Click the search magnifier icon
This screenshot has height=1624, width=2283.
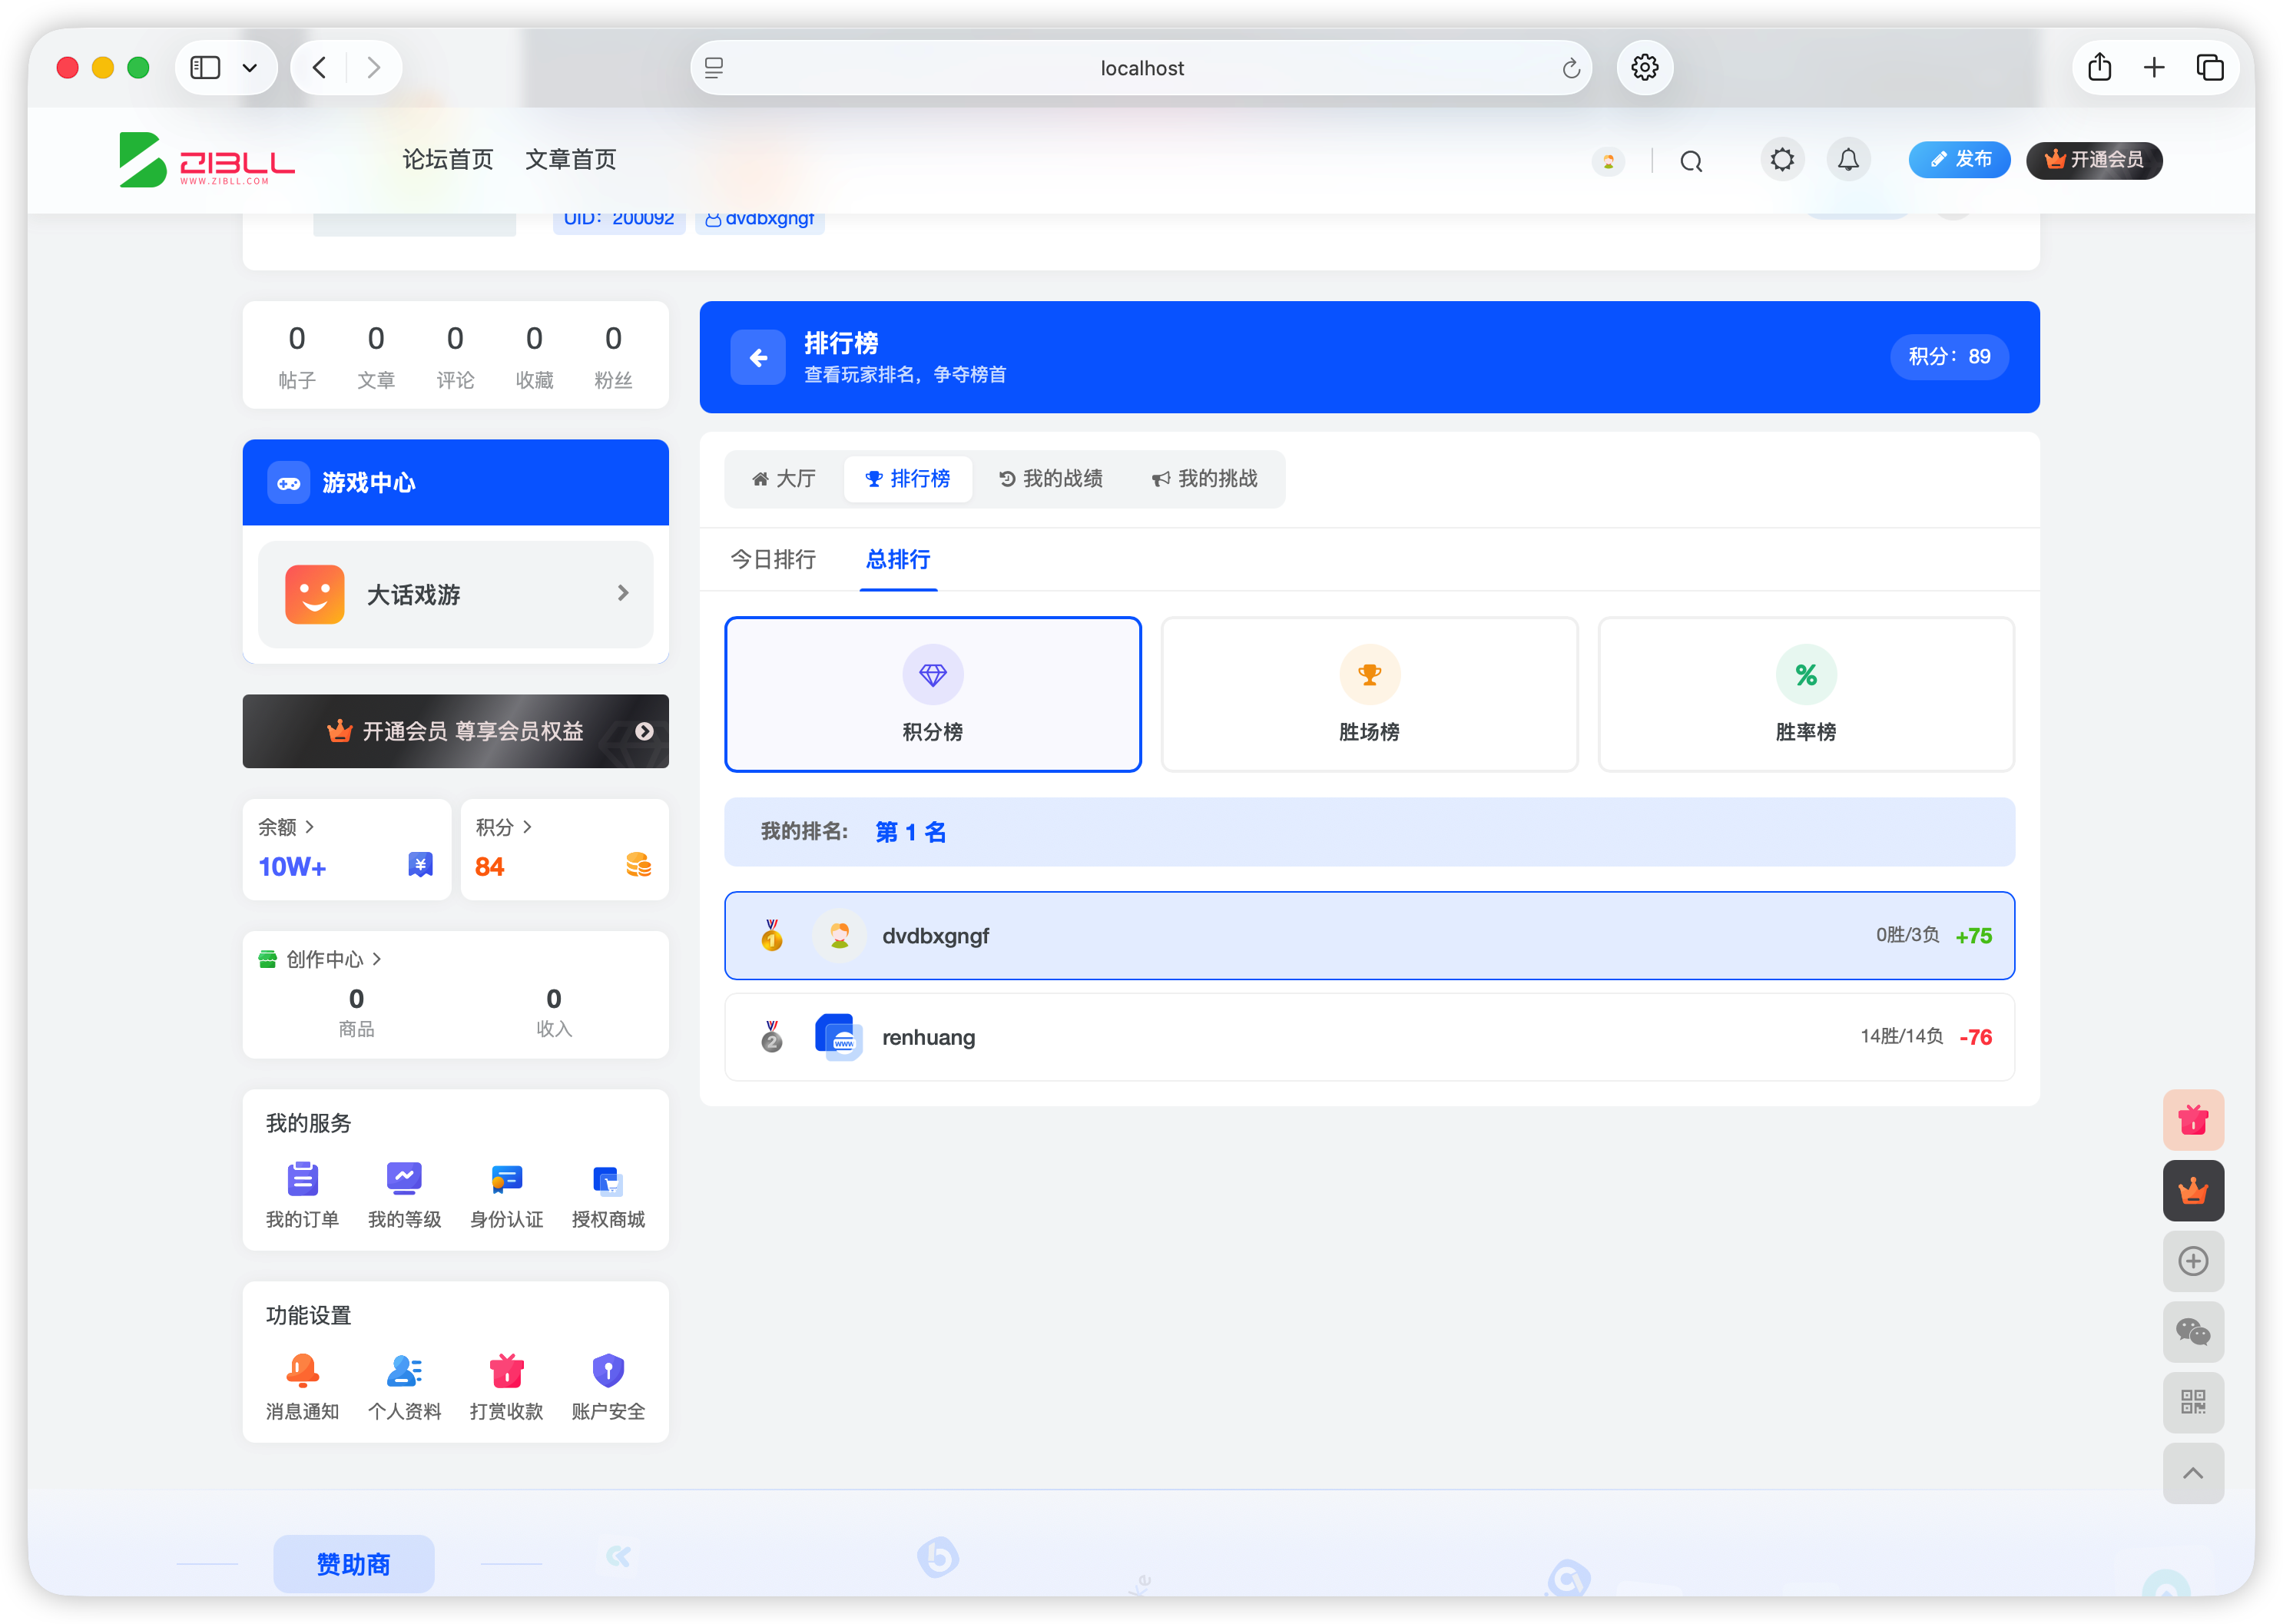point(1690,161)
